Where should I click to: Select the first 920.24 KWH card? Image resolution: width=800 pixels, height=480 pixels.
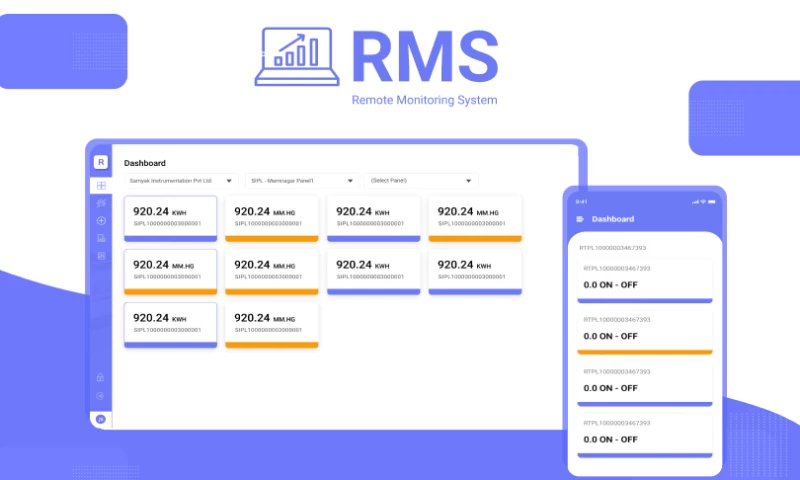[170, 218]
